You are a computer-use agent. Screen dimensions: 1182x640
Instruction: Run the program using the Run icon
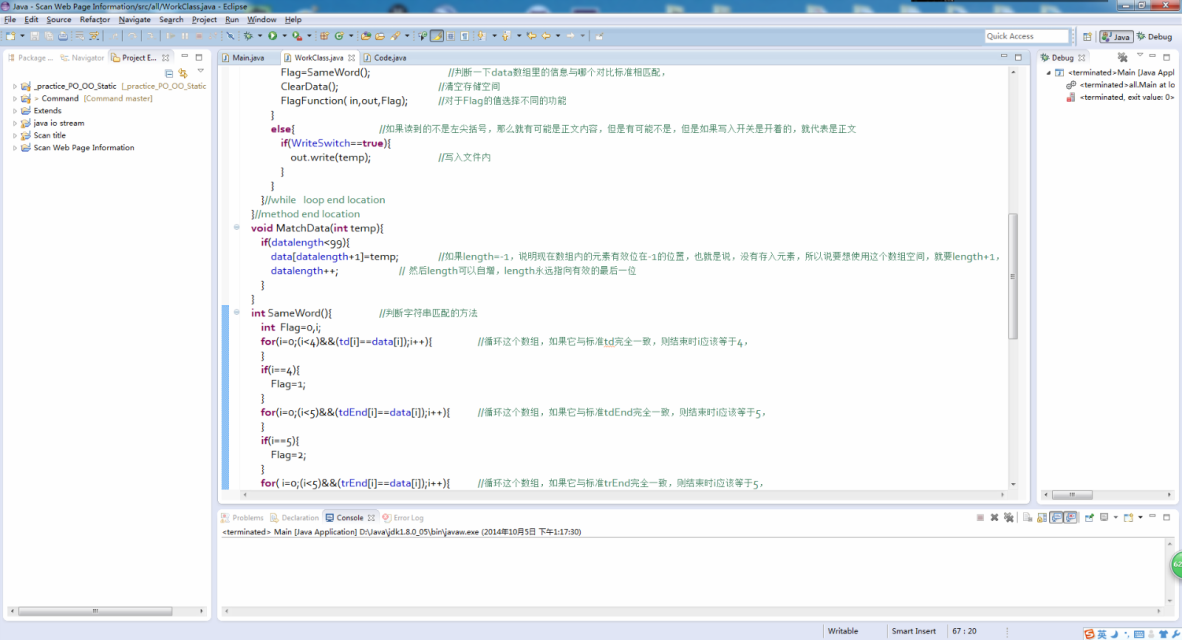pyautogui.click(x=273, y=35)
